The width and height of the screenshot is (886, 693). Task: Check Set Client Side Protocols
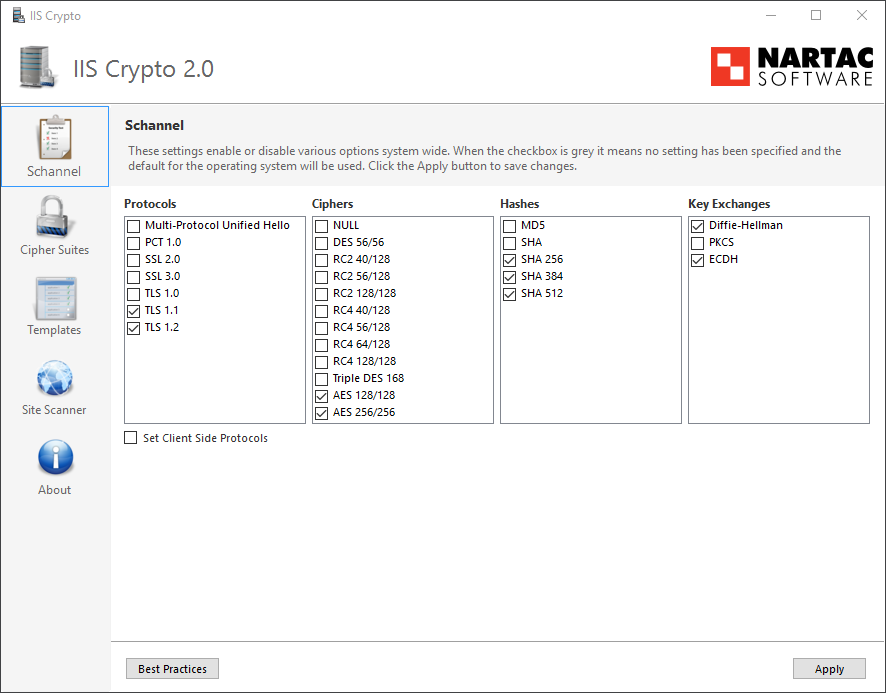click(x=131, y=438)
